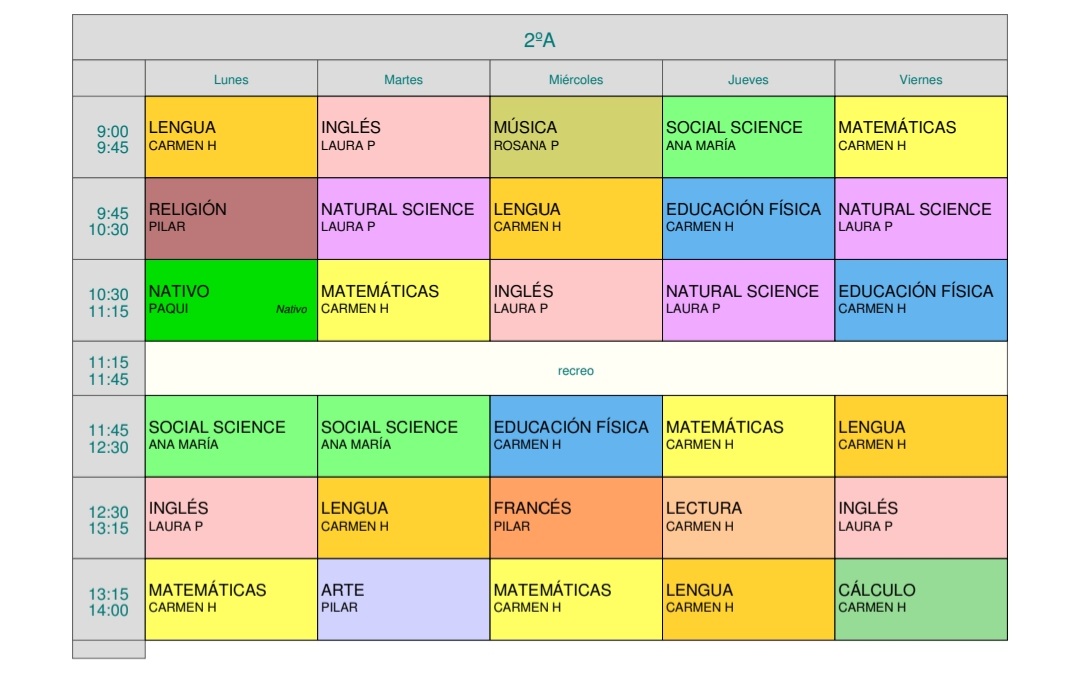Select the 13:15 14:00 time slot label
1080x699 pixels.
click(109, 601)
